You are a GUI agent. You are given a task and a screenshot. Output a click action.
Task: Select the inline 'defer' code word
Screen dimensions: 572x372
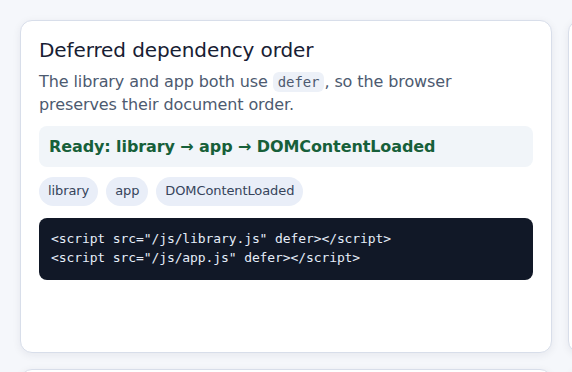[x=298, y=82]
